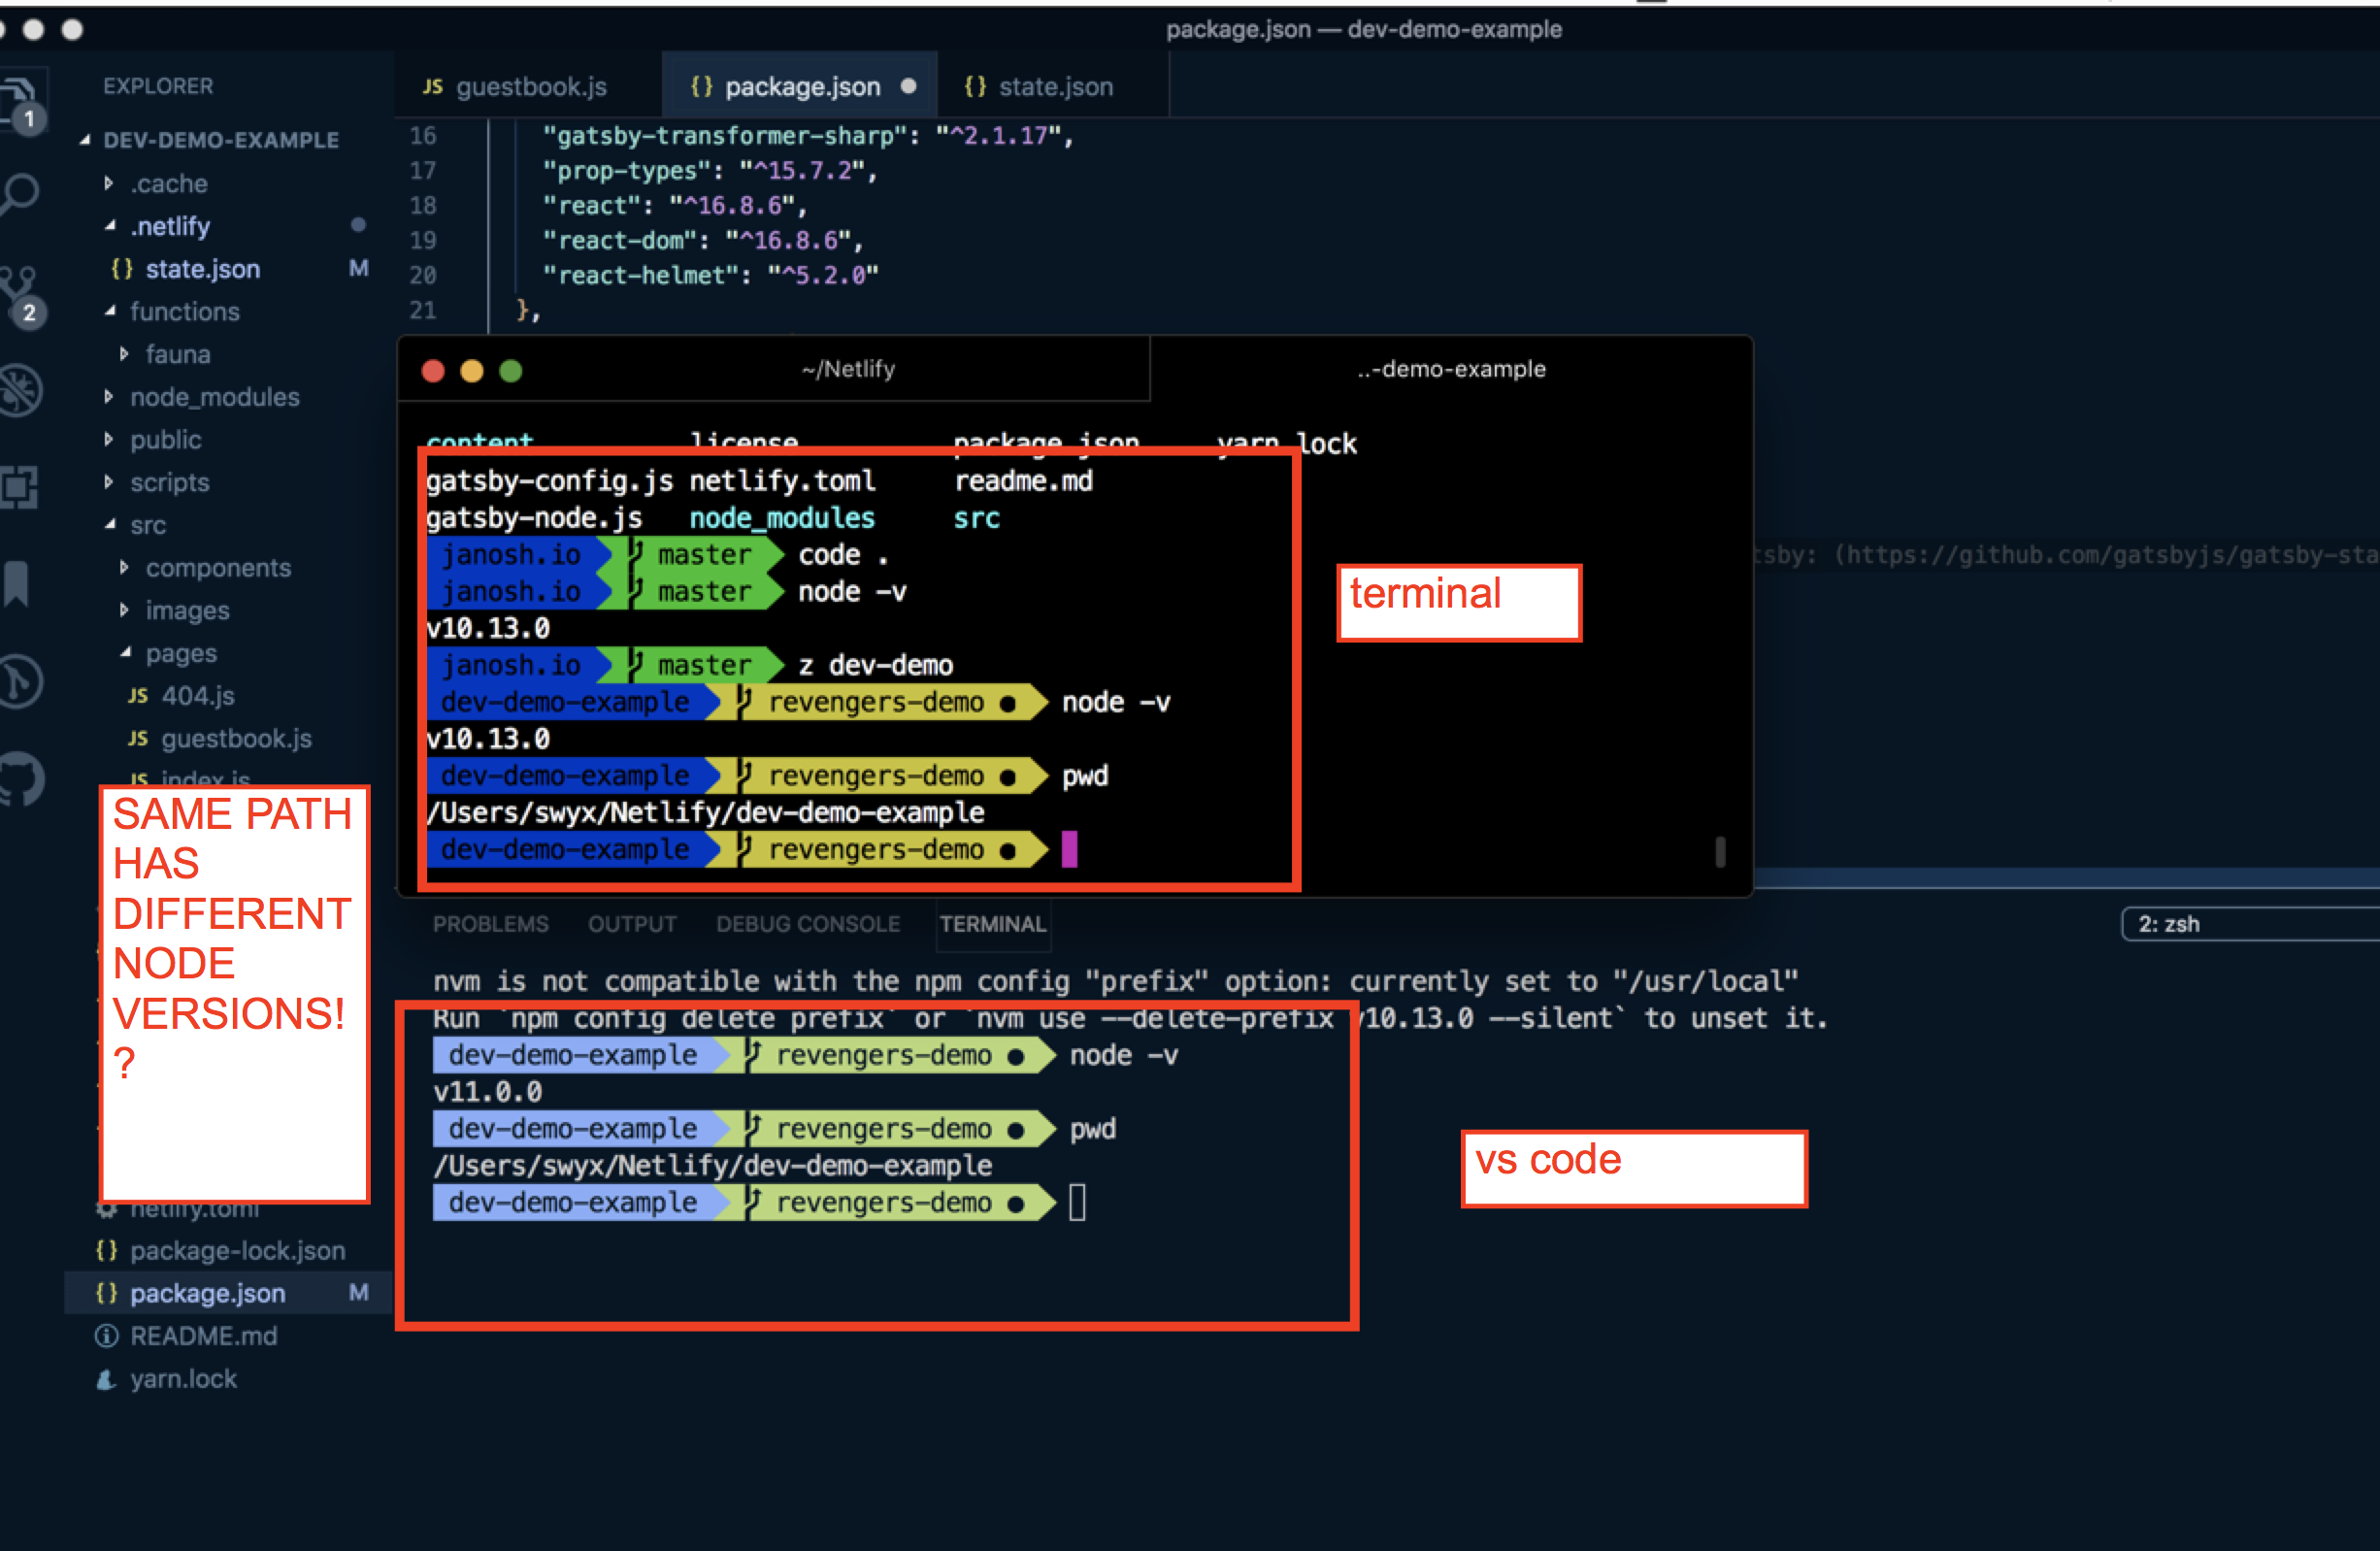
Task: Click the ~/Netlify terminal window tab
Action: tap(848, 368)
